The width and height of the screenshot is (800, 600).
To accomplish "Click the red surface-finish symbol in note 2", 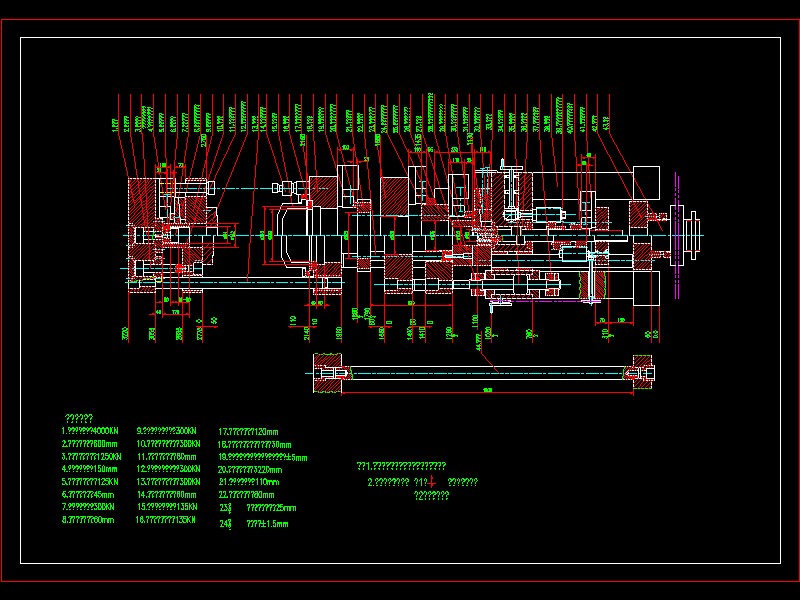I will click(432, 482).
